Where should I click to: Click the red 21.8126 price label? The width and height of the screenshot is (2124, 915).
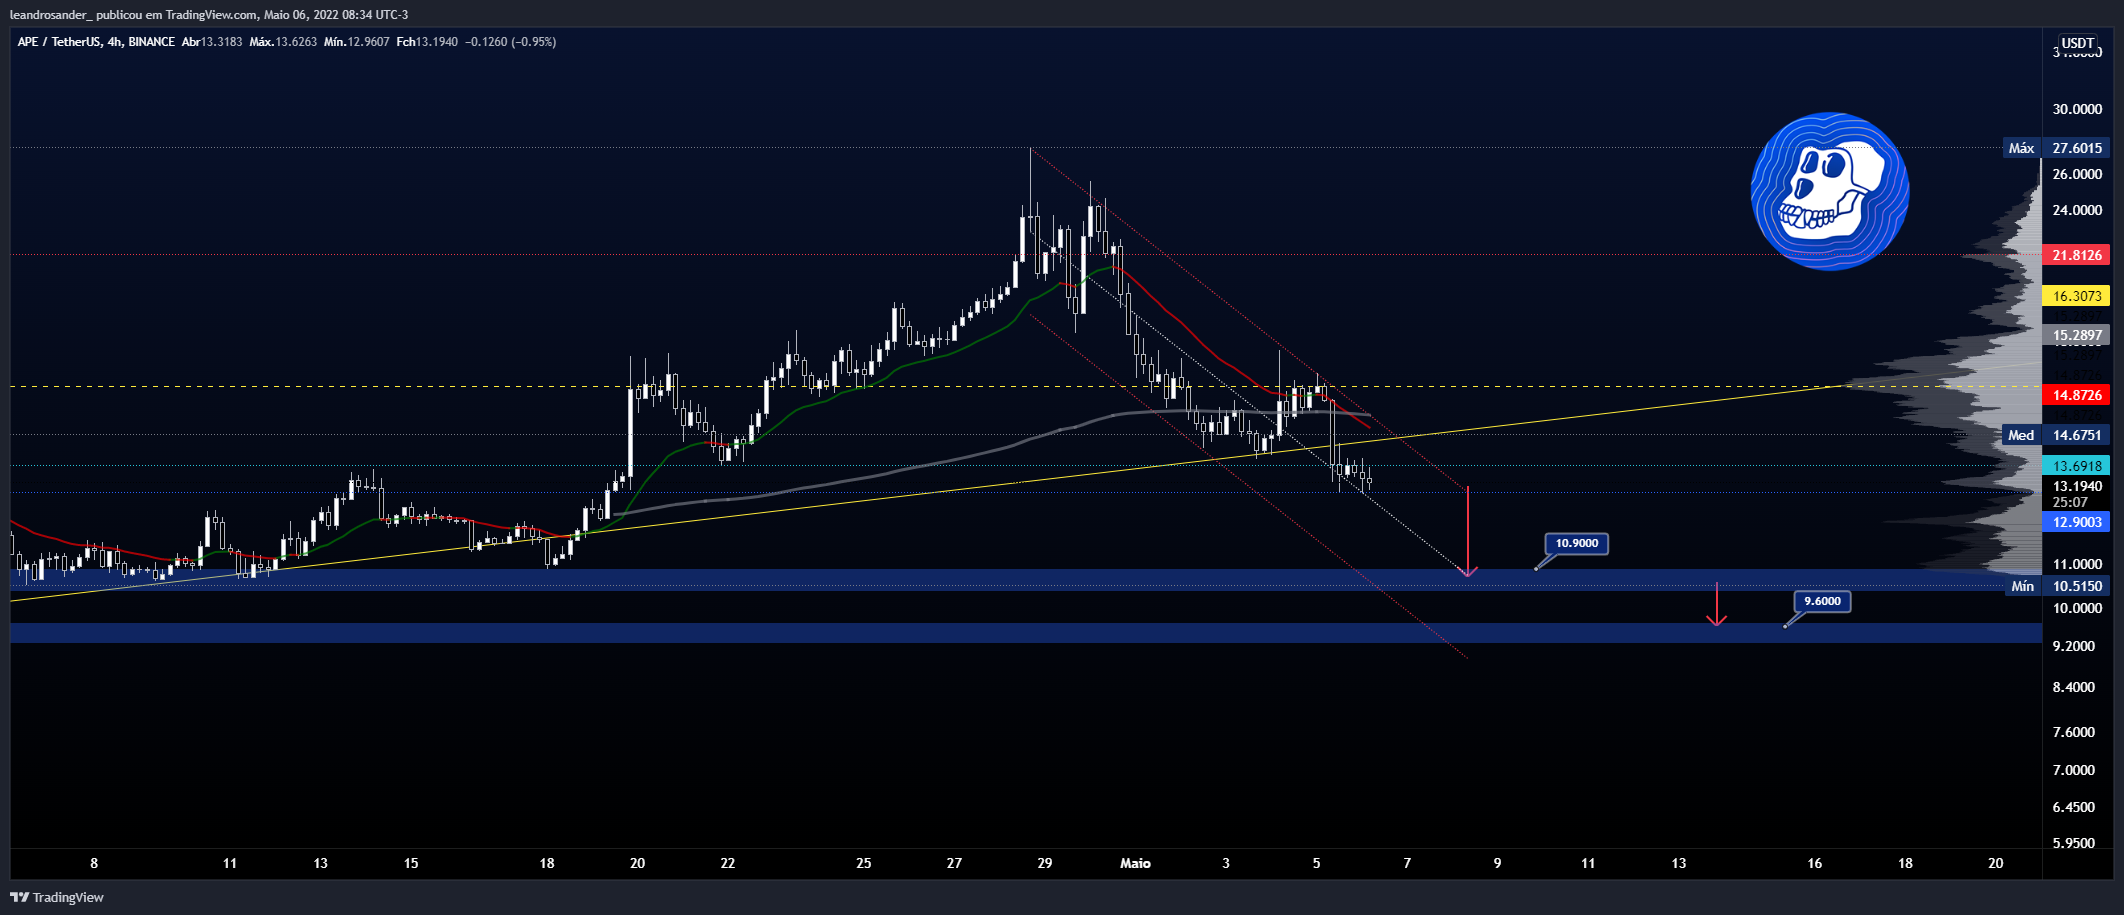[x=2077, y=255]
